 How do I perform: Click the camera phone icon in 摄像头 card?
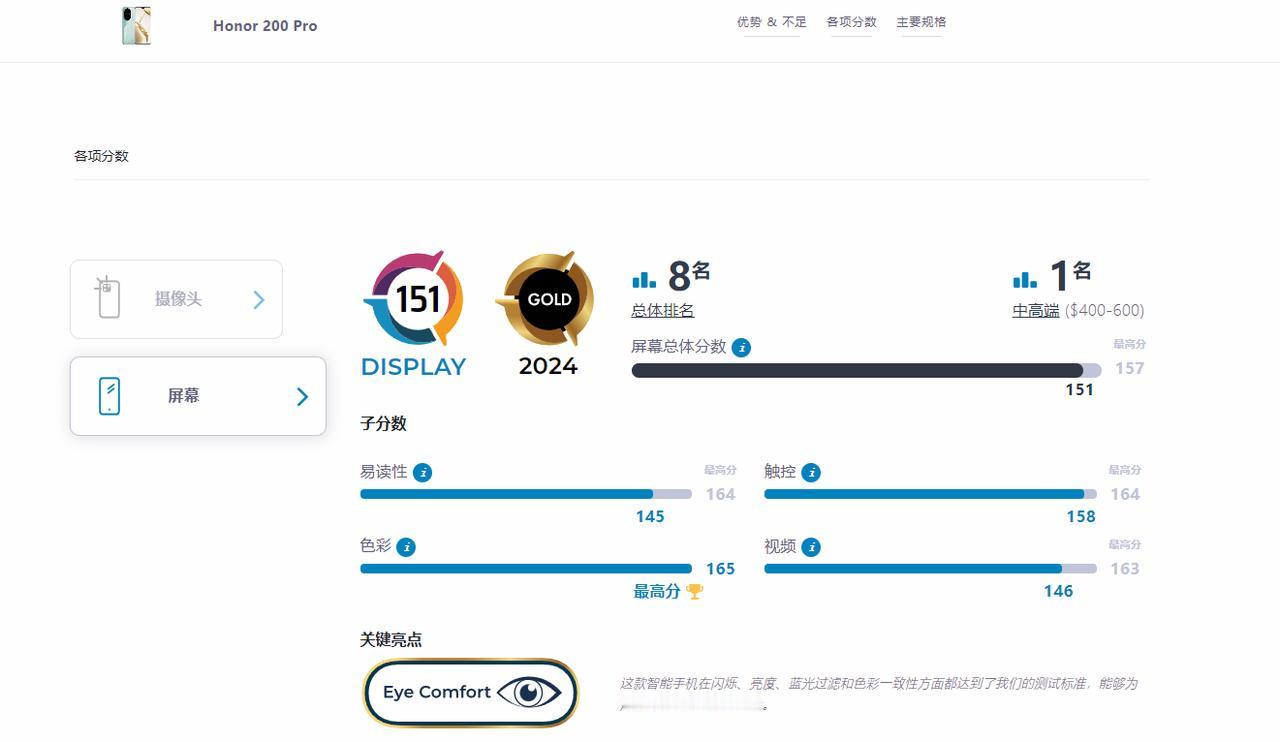pos(108,298)
